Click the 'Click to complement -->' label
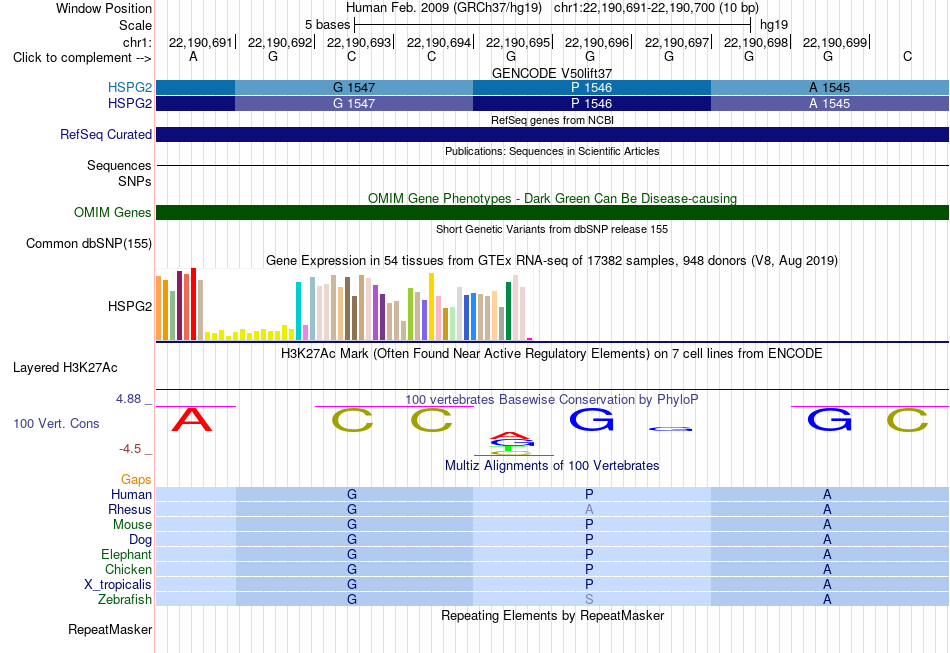 point(82,58)
